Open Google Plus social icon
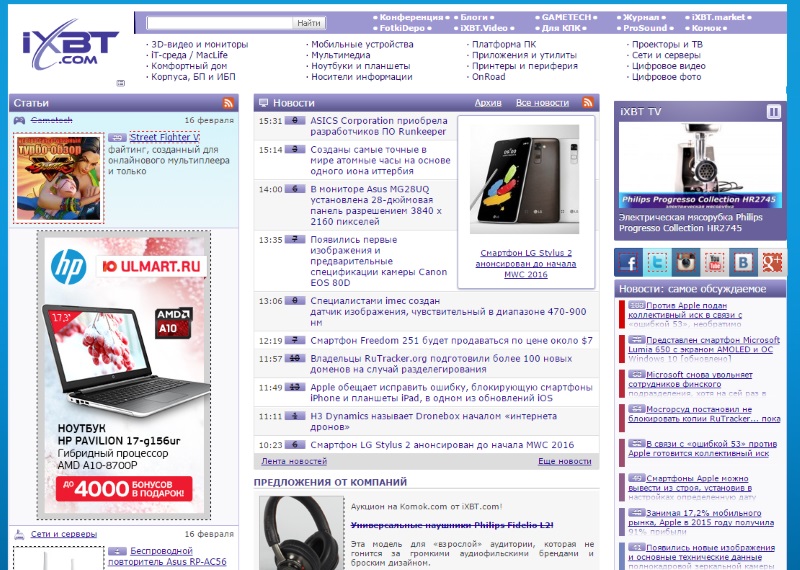Image resolution: width=800 pixels, height=570 pixels. point(772,263)
